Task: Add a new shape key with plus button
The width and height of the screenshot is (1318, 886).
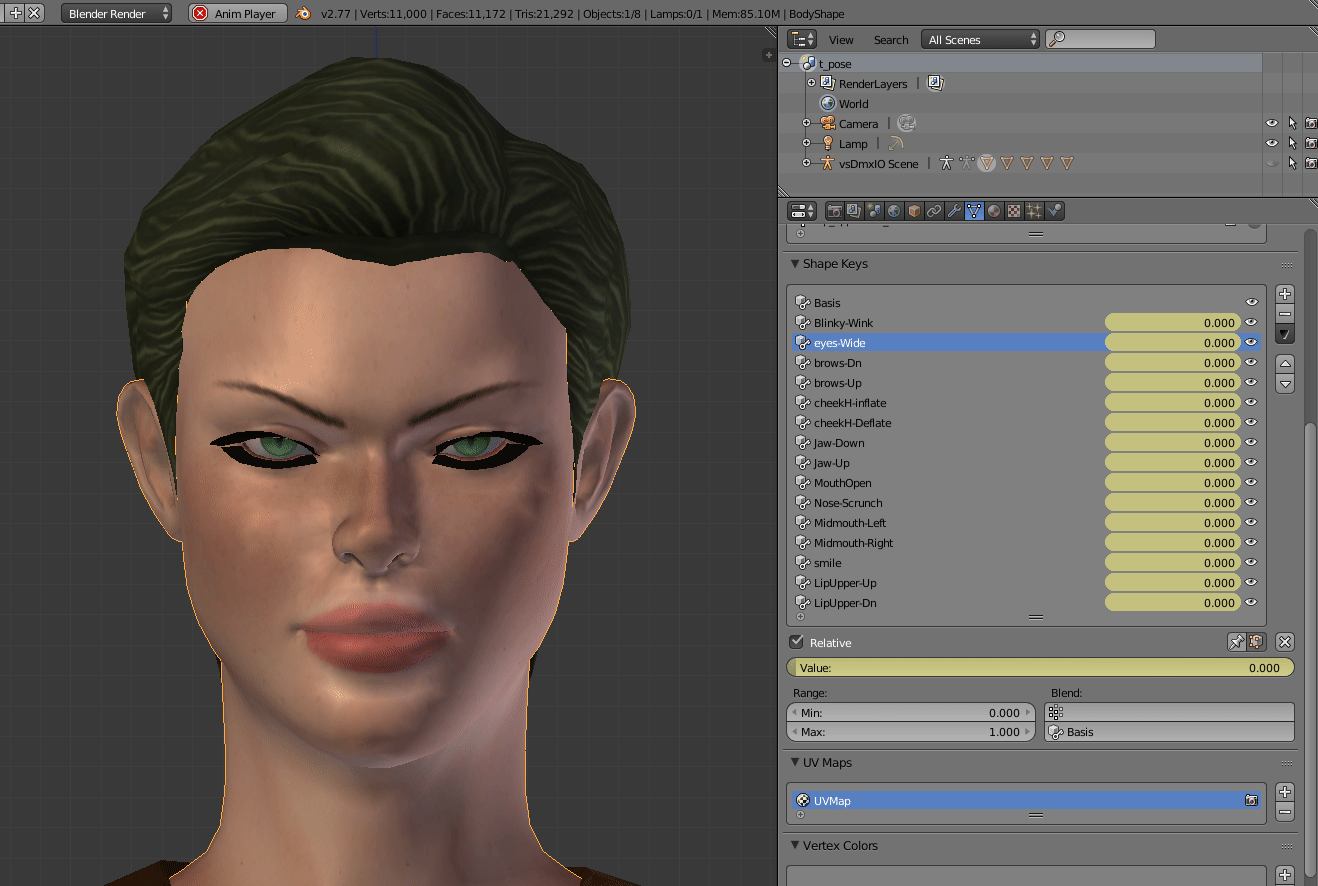Action: click(1285, 294)
